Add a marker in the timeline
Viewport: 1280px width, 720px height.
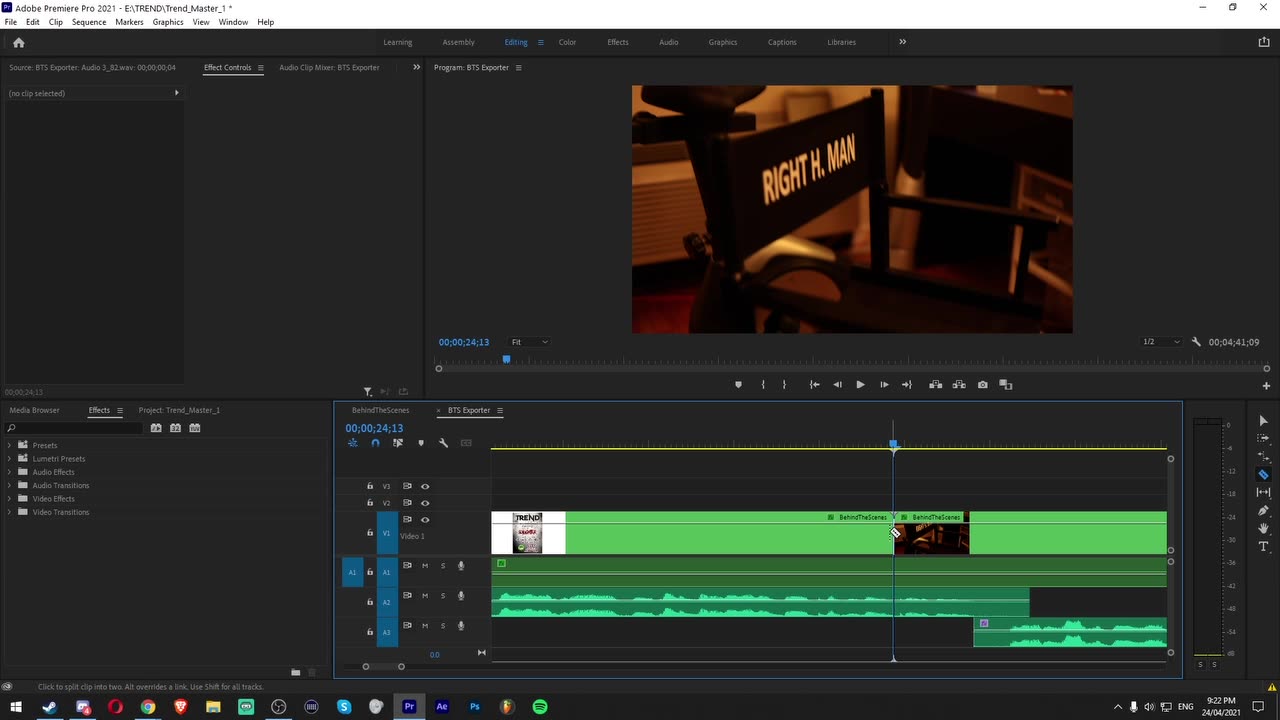pos(421,443)
